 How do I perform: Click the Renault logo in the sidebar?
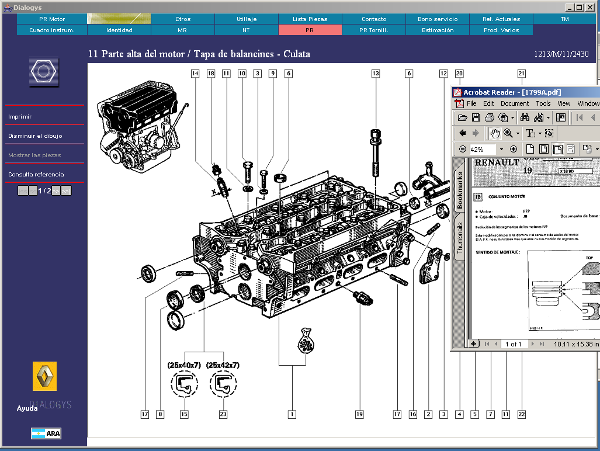pos(45,376)
